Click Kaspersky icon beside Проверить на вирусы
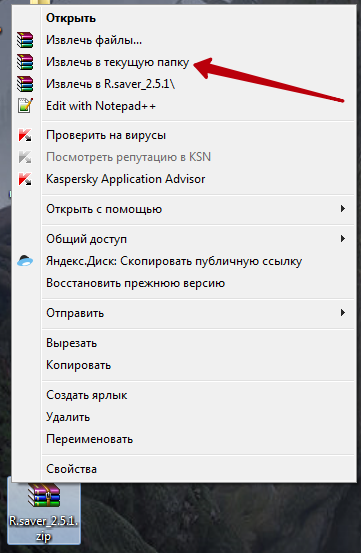 [25, 135]
